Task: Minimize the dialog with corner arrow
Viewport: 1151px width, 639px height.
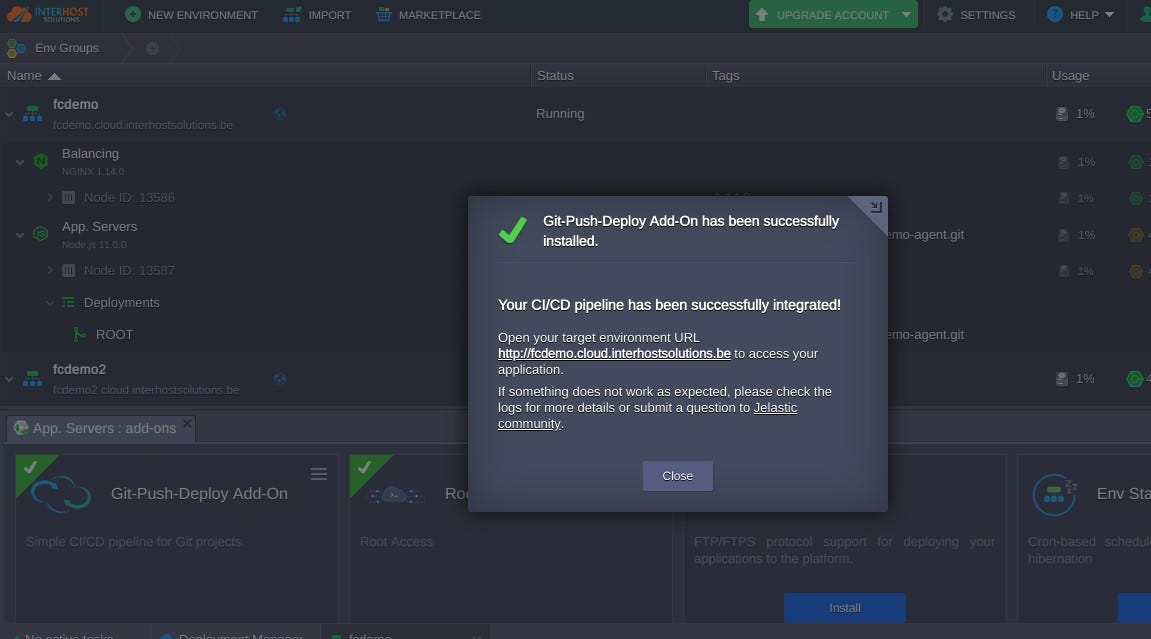Action: click(876, 207)
